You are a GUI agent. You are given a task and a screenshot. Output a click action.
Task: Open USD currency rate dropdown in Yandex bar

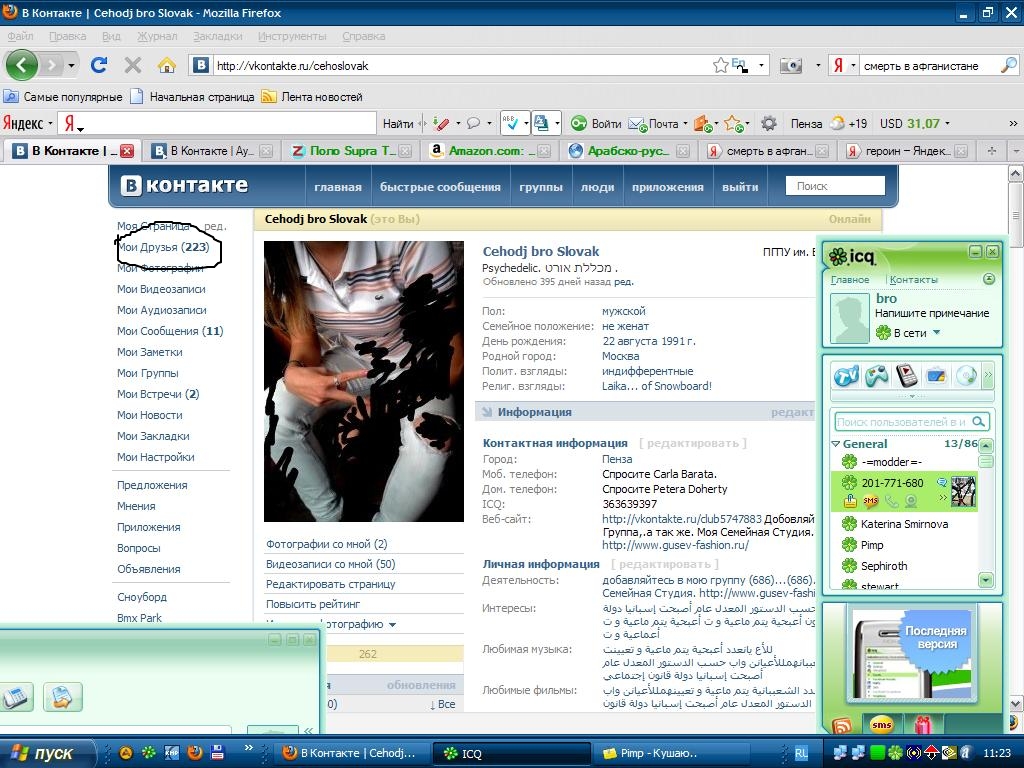pos(947,123)
